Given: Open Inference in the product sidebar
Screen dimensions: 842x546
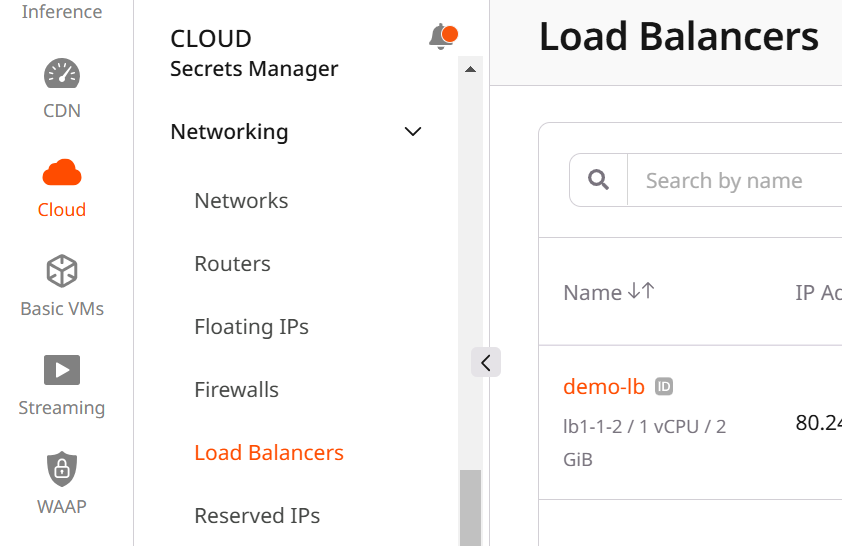Looking at the screenshot, I should coord(62,11).
